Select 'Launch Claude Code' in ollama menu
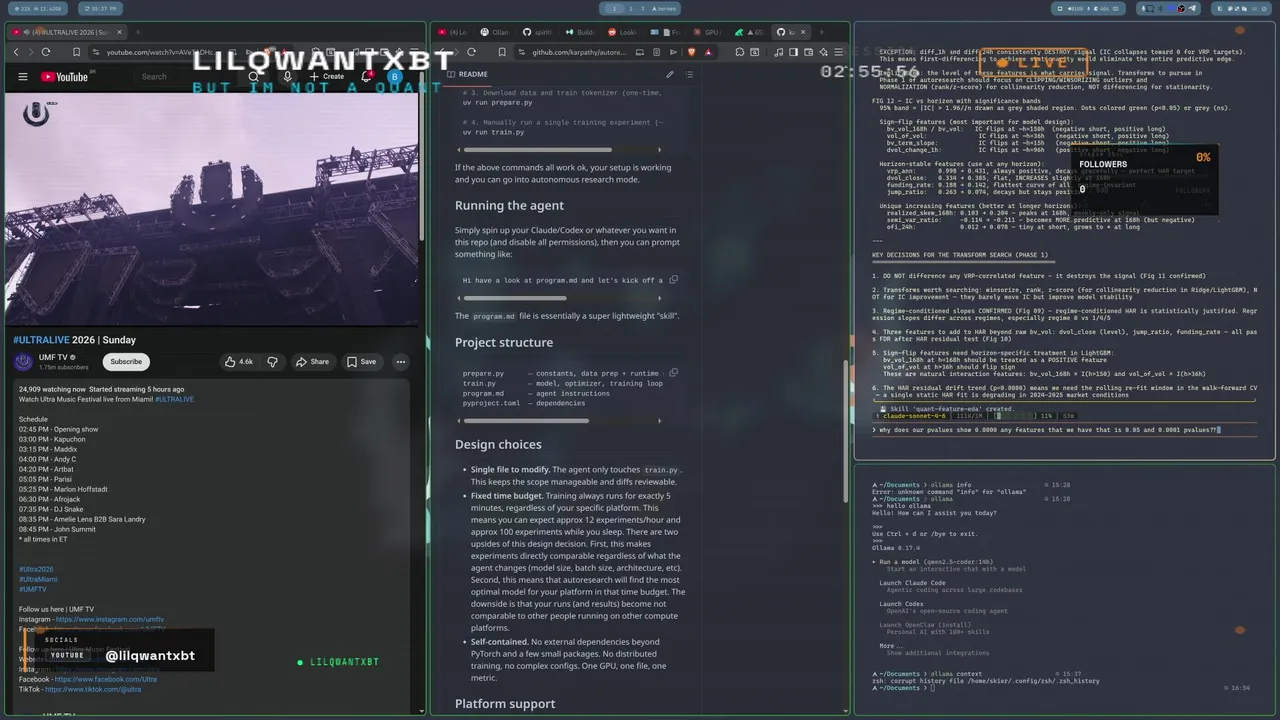This screenshot has width=1280, height=720. [912, 582]
